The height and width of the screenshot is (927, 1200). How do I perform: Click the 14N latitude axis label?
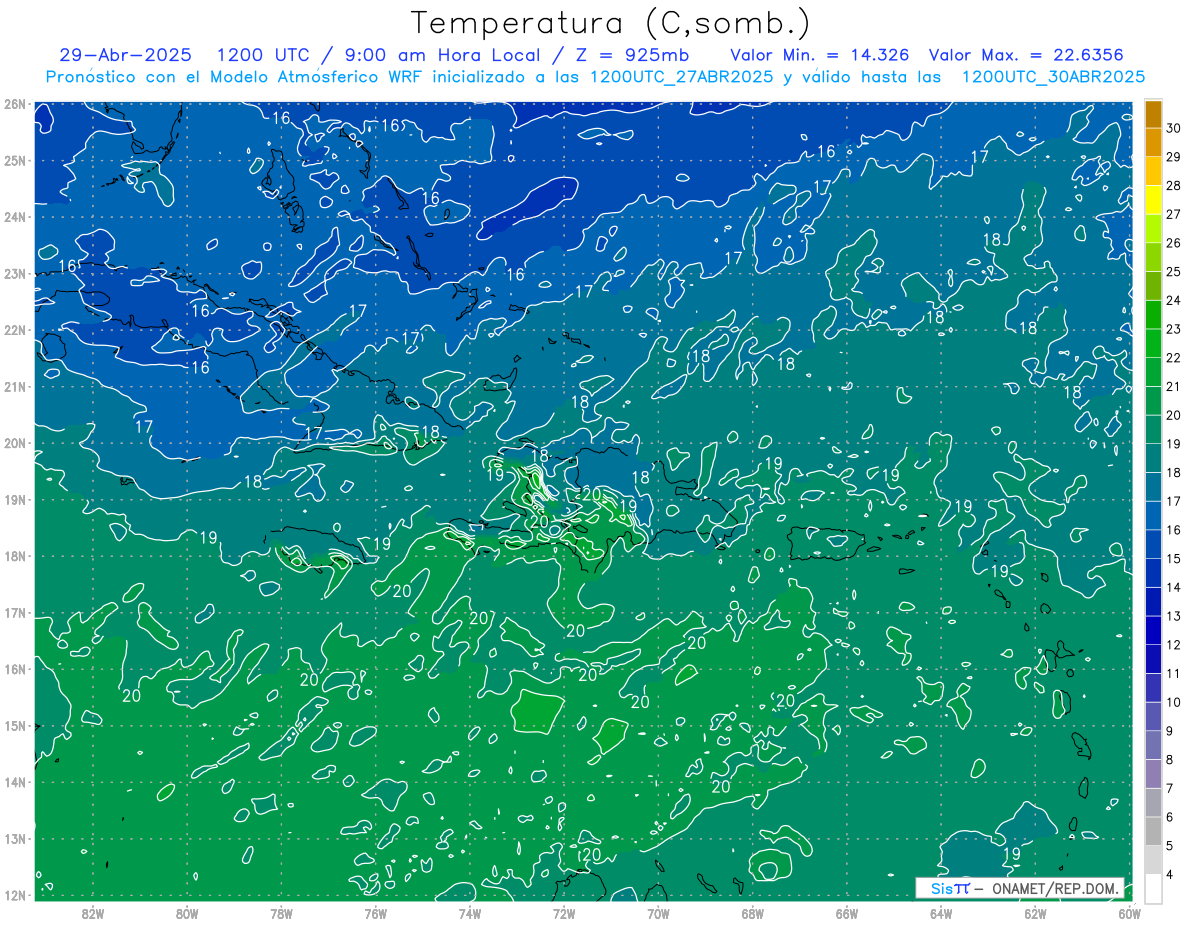[x=15, y=782]
